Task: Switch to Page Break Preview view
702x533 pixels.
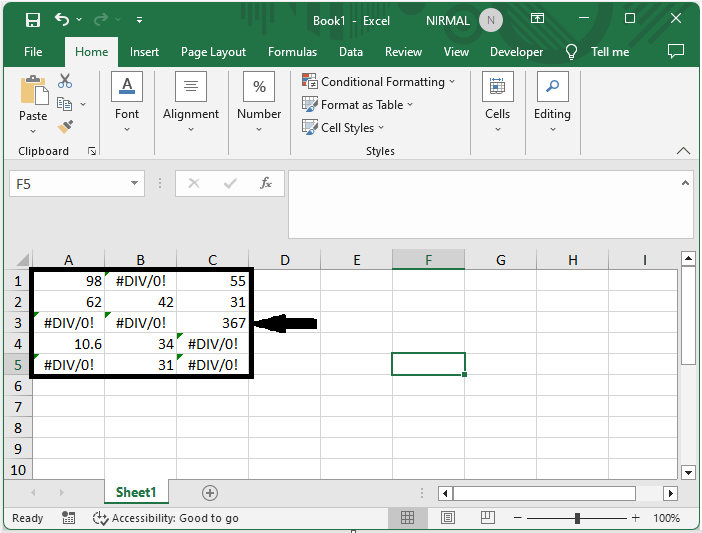Action: pos(491,518)
